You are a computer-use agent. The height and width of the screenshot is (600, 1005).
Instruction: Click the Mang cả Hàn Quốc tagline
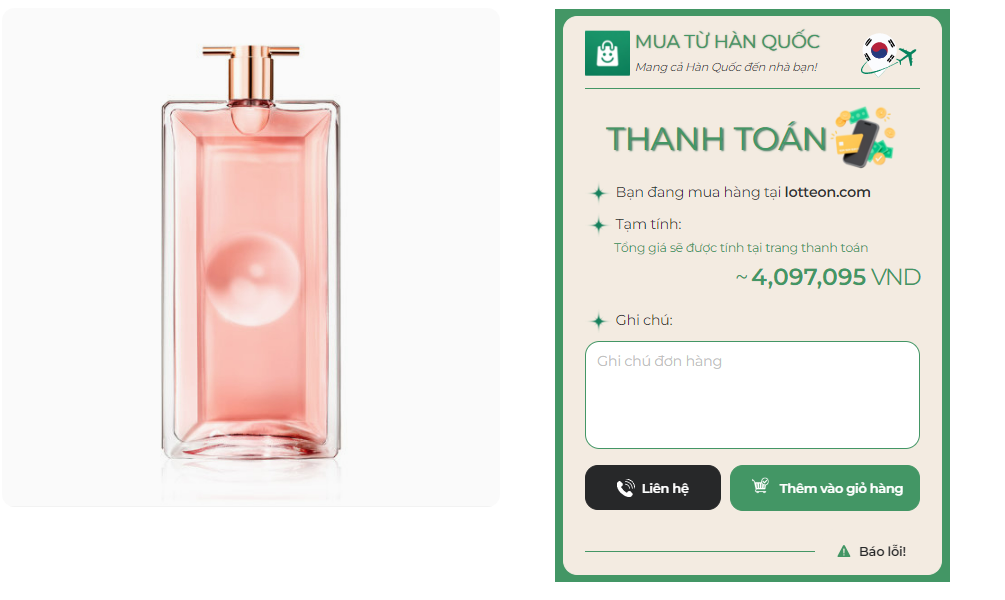pyautogui.click(x=726, y=67)
